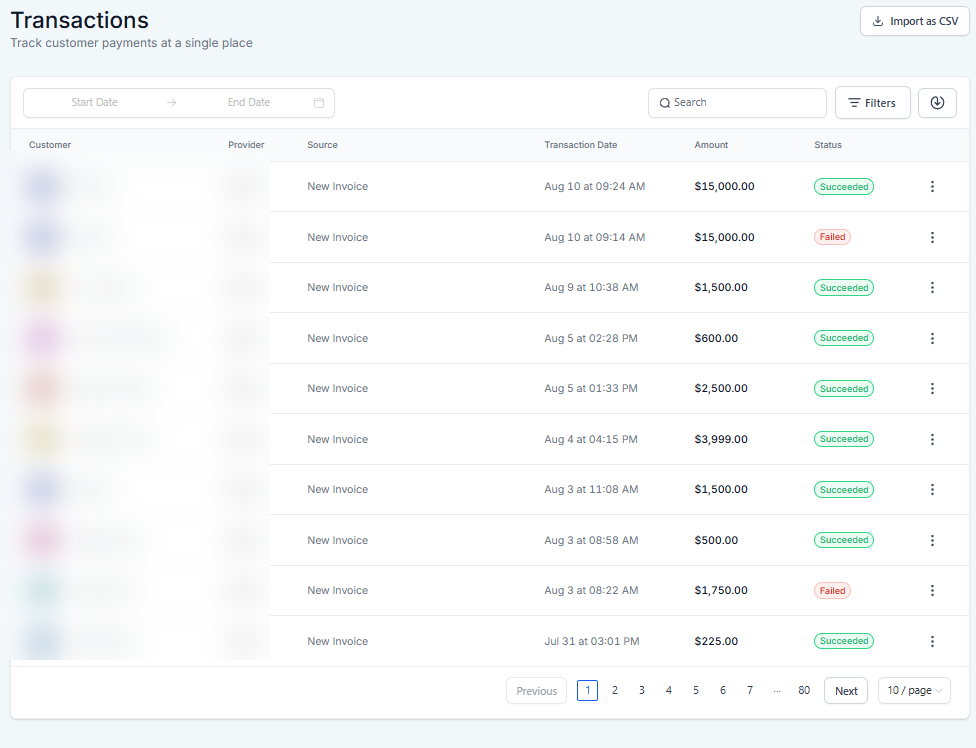The image size is (976, 748).
Task: Click the calendar icon in date range
Action: (x=319, y=103)
